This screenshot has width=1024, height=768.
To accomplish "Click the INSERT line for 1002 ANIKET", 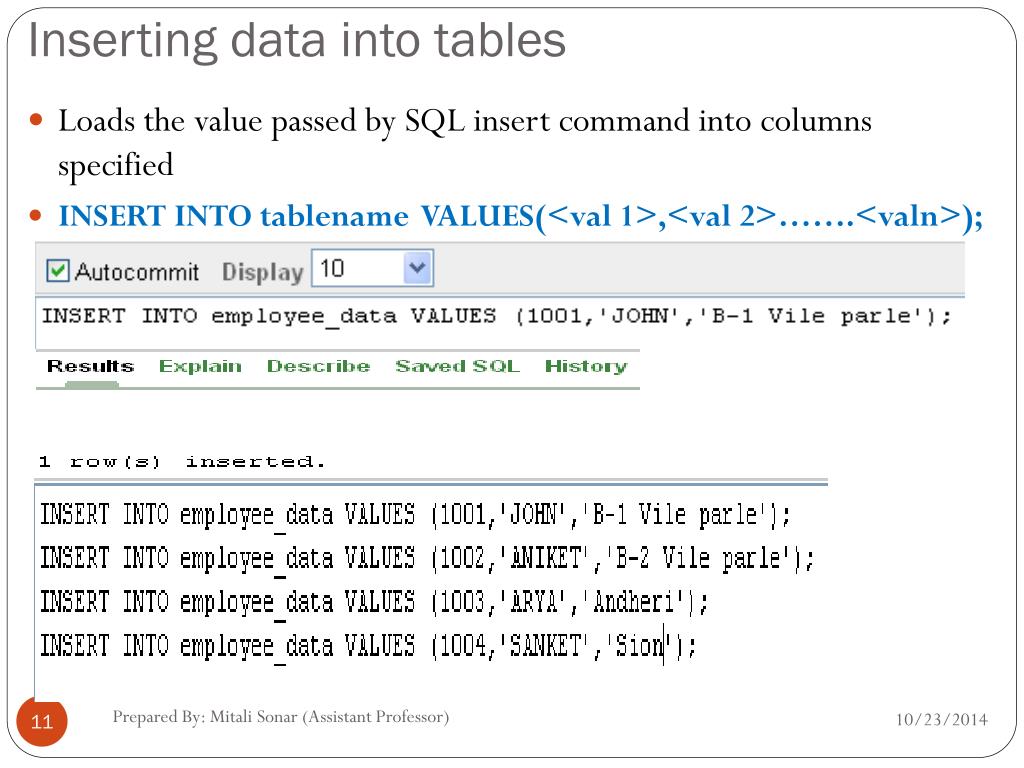I will click(427, 558).
